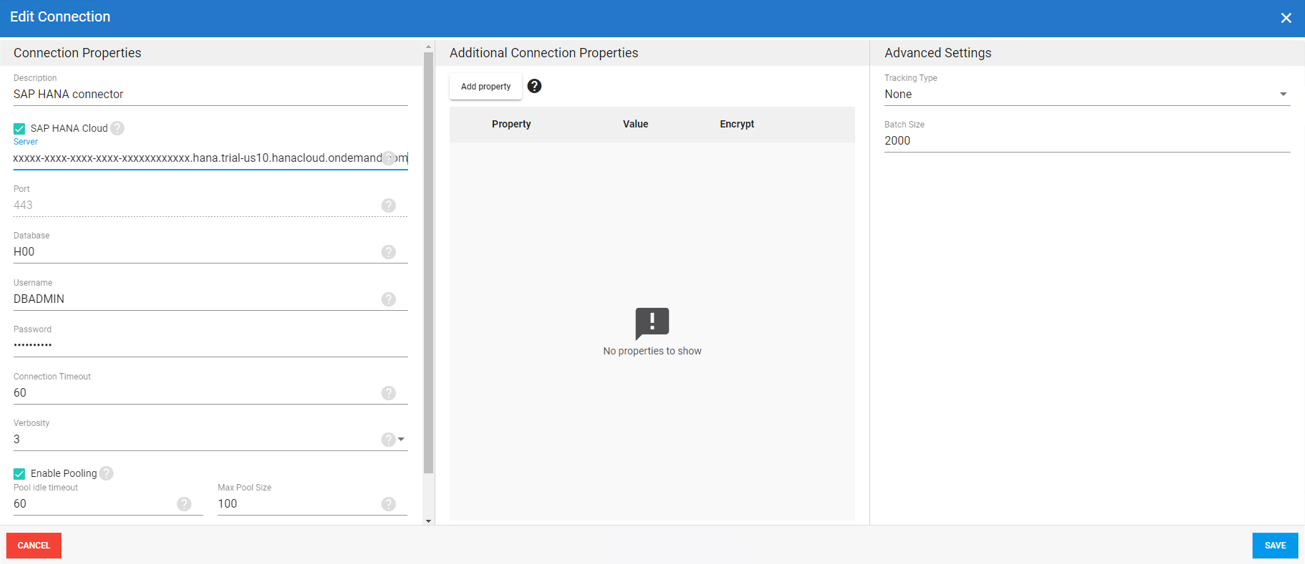Close the Edit Connection dialog
This screenshot has height=564, width=1305.
[1286, 18]
